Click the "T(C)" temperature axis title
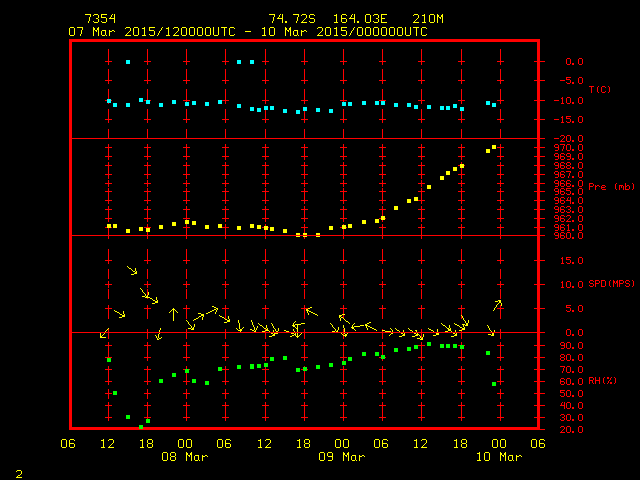This screenshot has height=480, width=640. coord(600,89)
